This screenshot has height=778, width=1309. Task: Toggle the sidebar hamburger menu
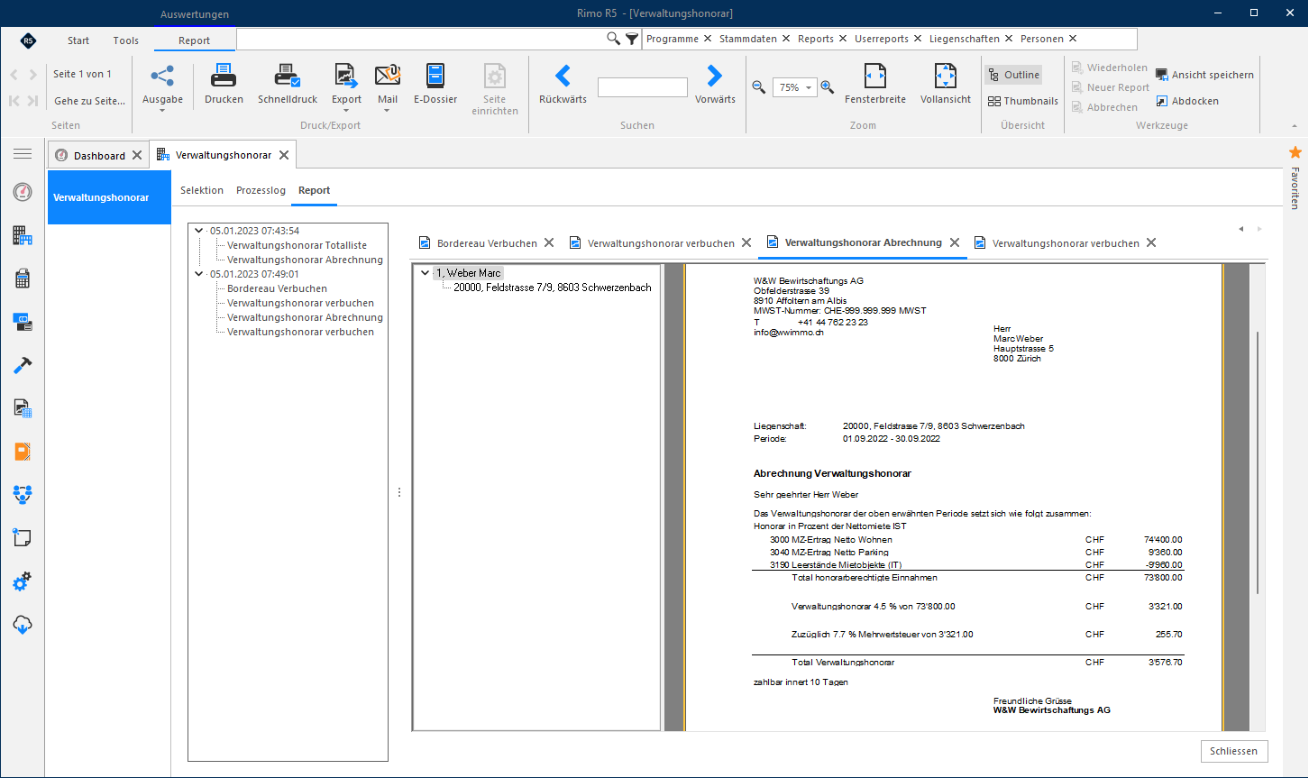coord(22,154)
